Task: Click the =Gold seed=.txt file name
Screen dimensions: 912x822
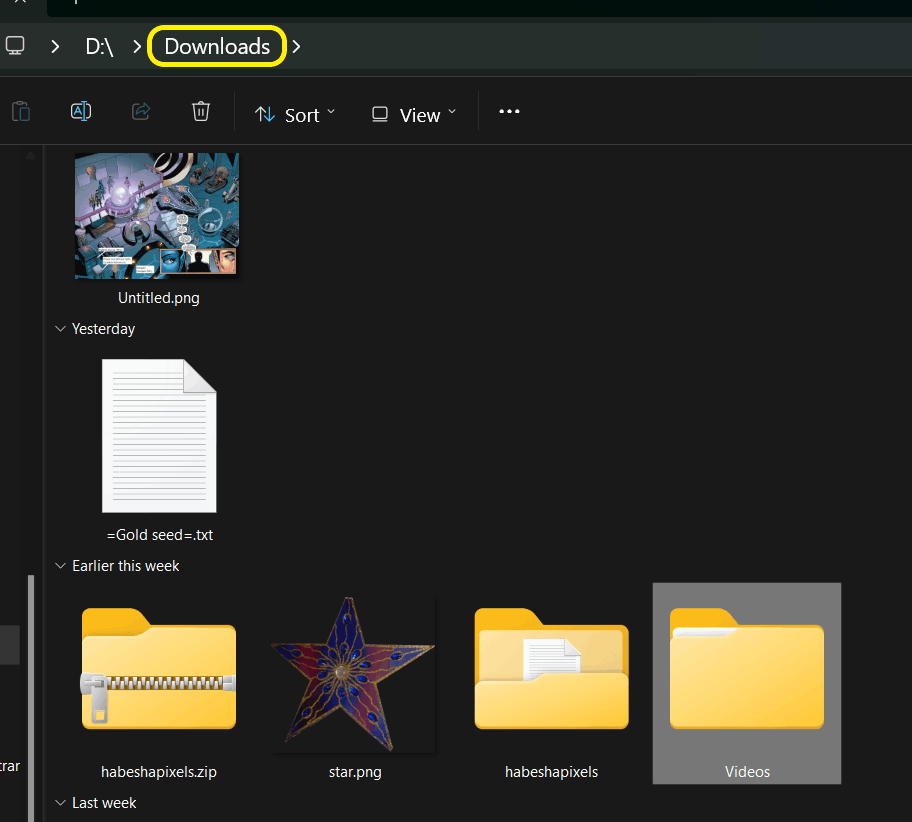Action: [160, 535]
